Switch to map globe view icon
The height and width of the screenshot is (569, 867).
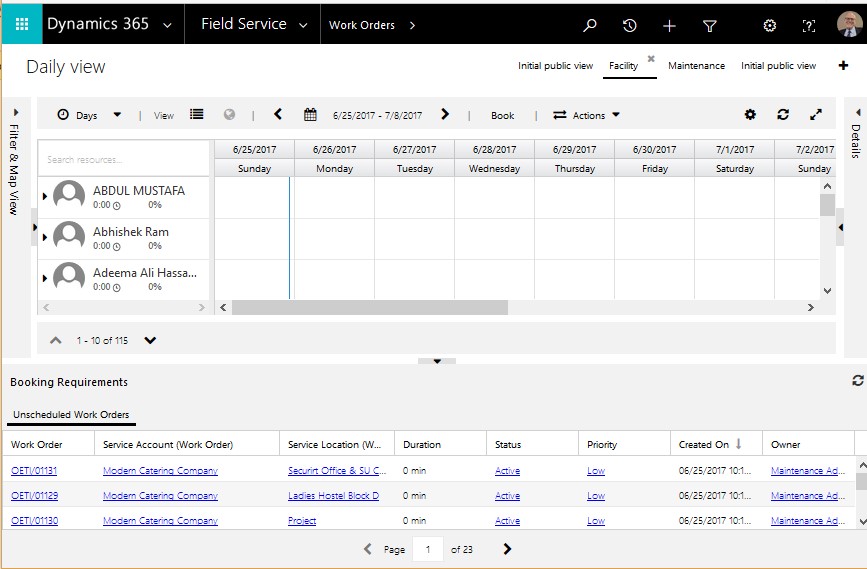(x=229, y=114)
